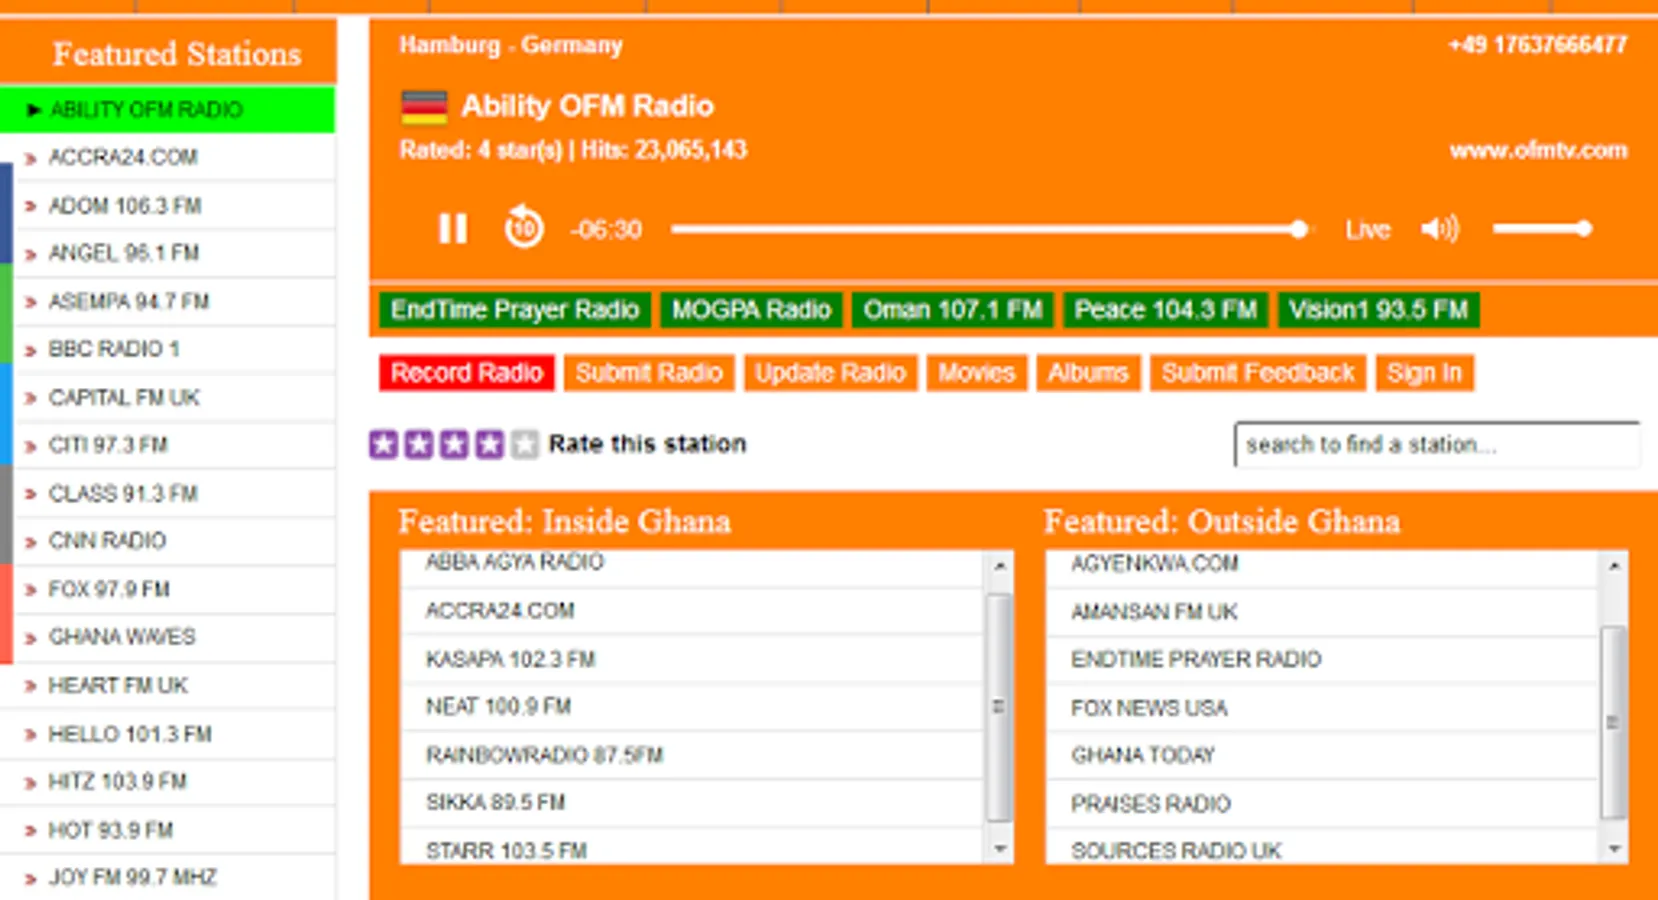Viewport: 1658px width, 900px height.
Task: Click the German flag icon
Action: tap(424, 106)
